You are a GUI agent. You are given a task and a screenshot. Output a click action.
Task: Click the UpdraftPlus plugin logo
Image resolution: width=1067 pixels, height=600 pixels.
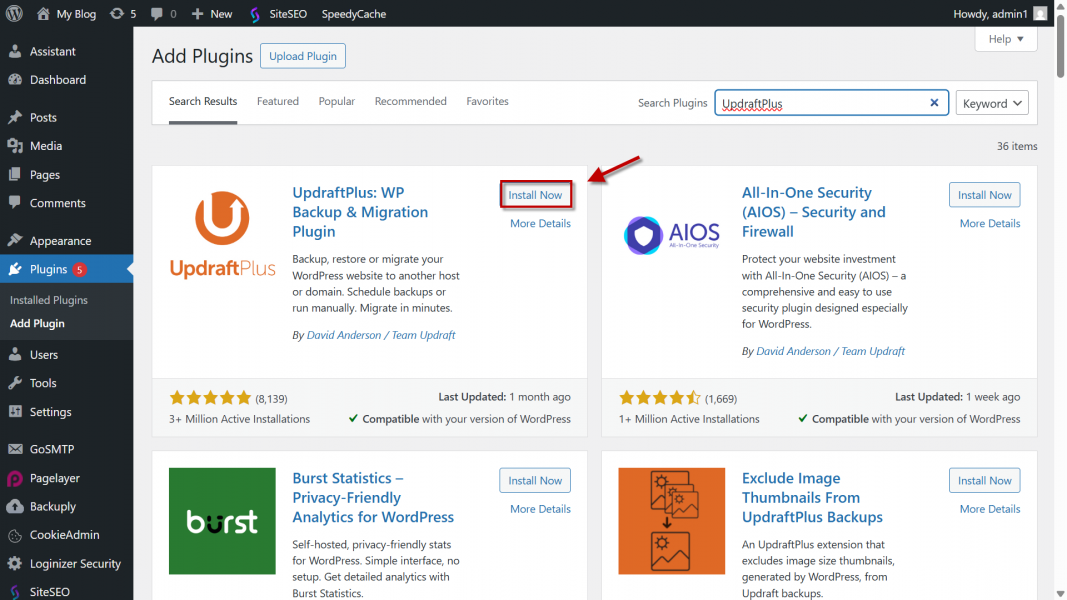[x=222, y=235]
